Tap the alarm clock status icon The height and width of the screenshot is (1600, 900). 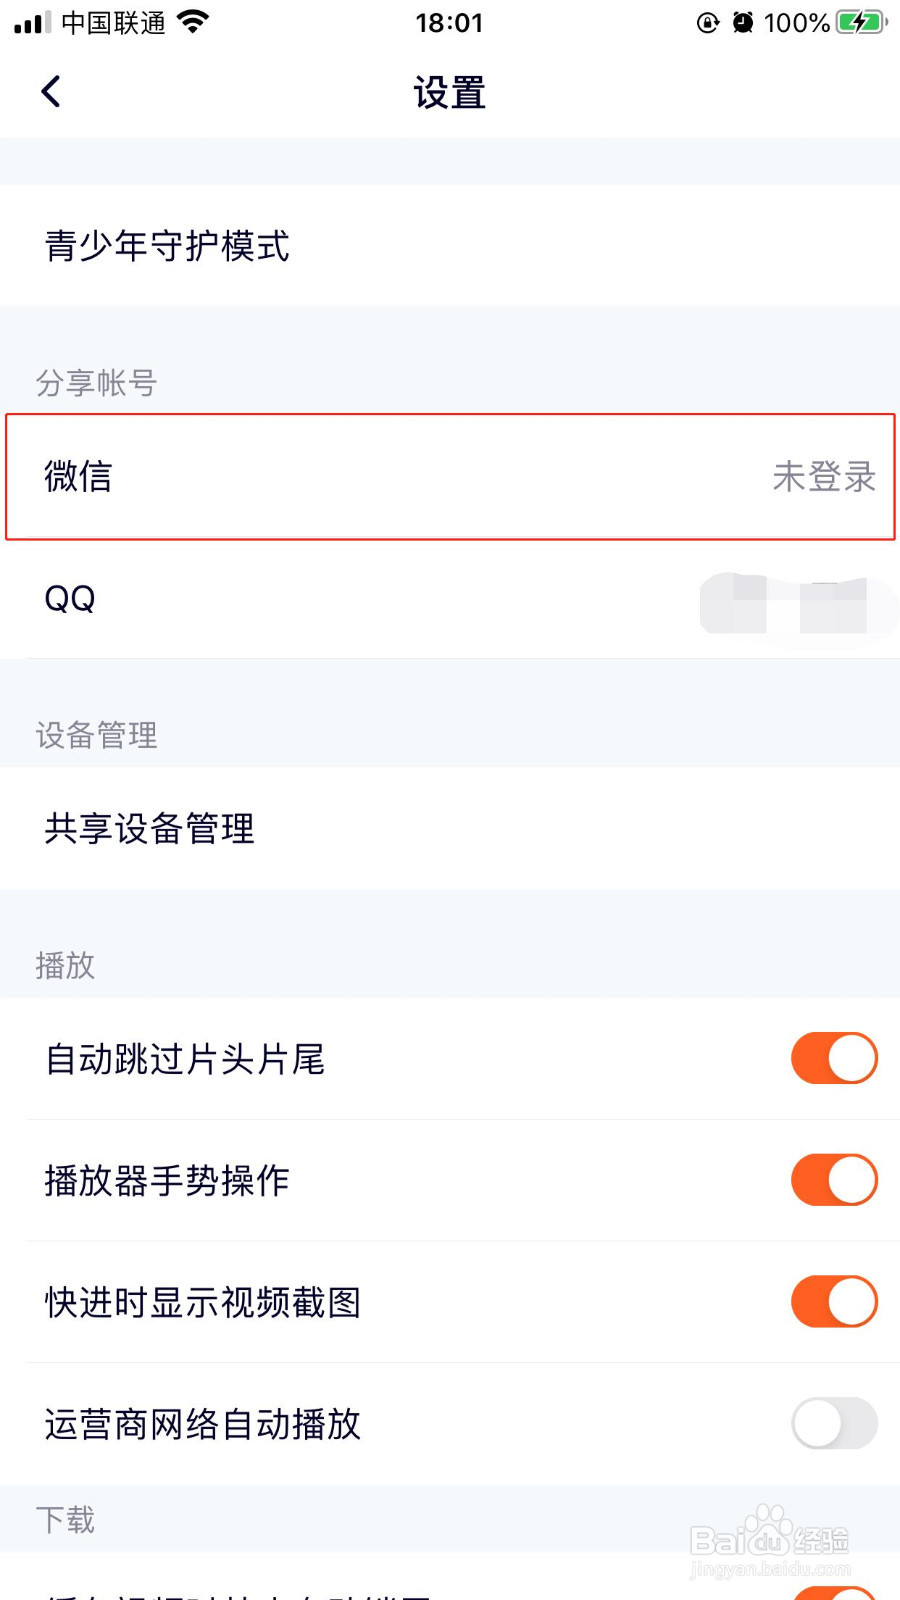click(743, 22)
